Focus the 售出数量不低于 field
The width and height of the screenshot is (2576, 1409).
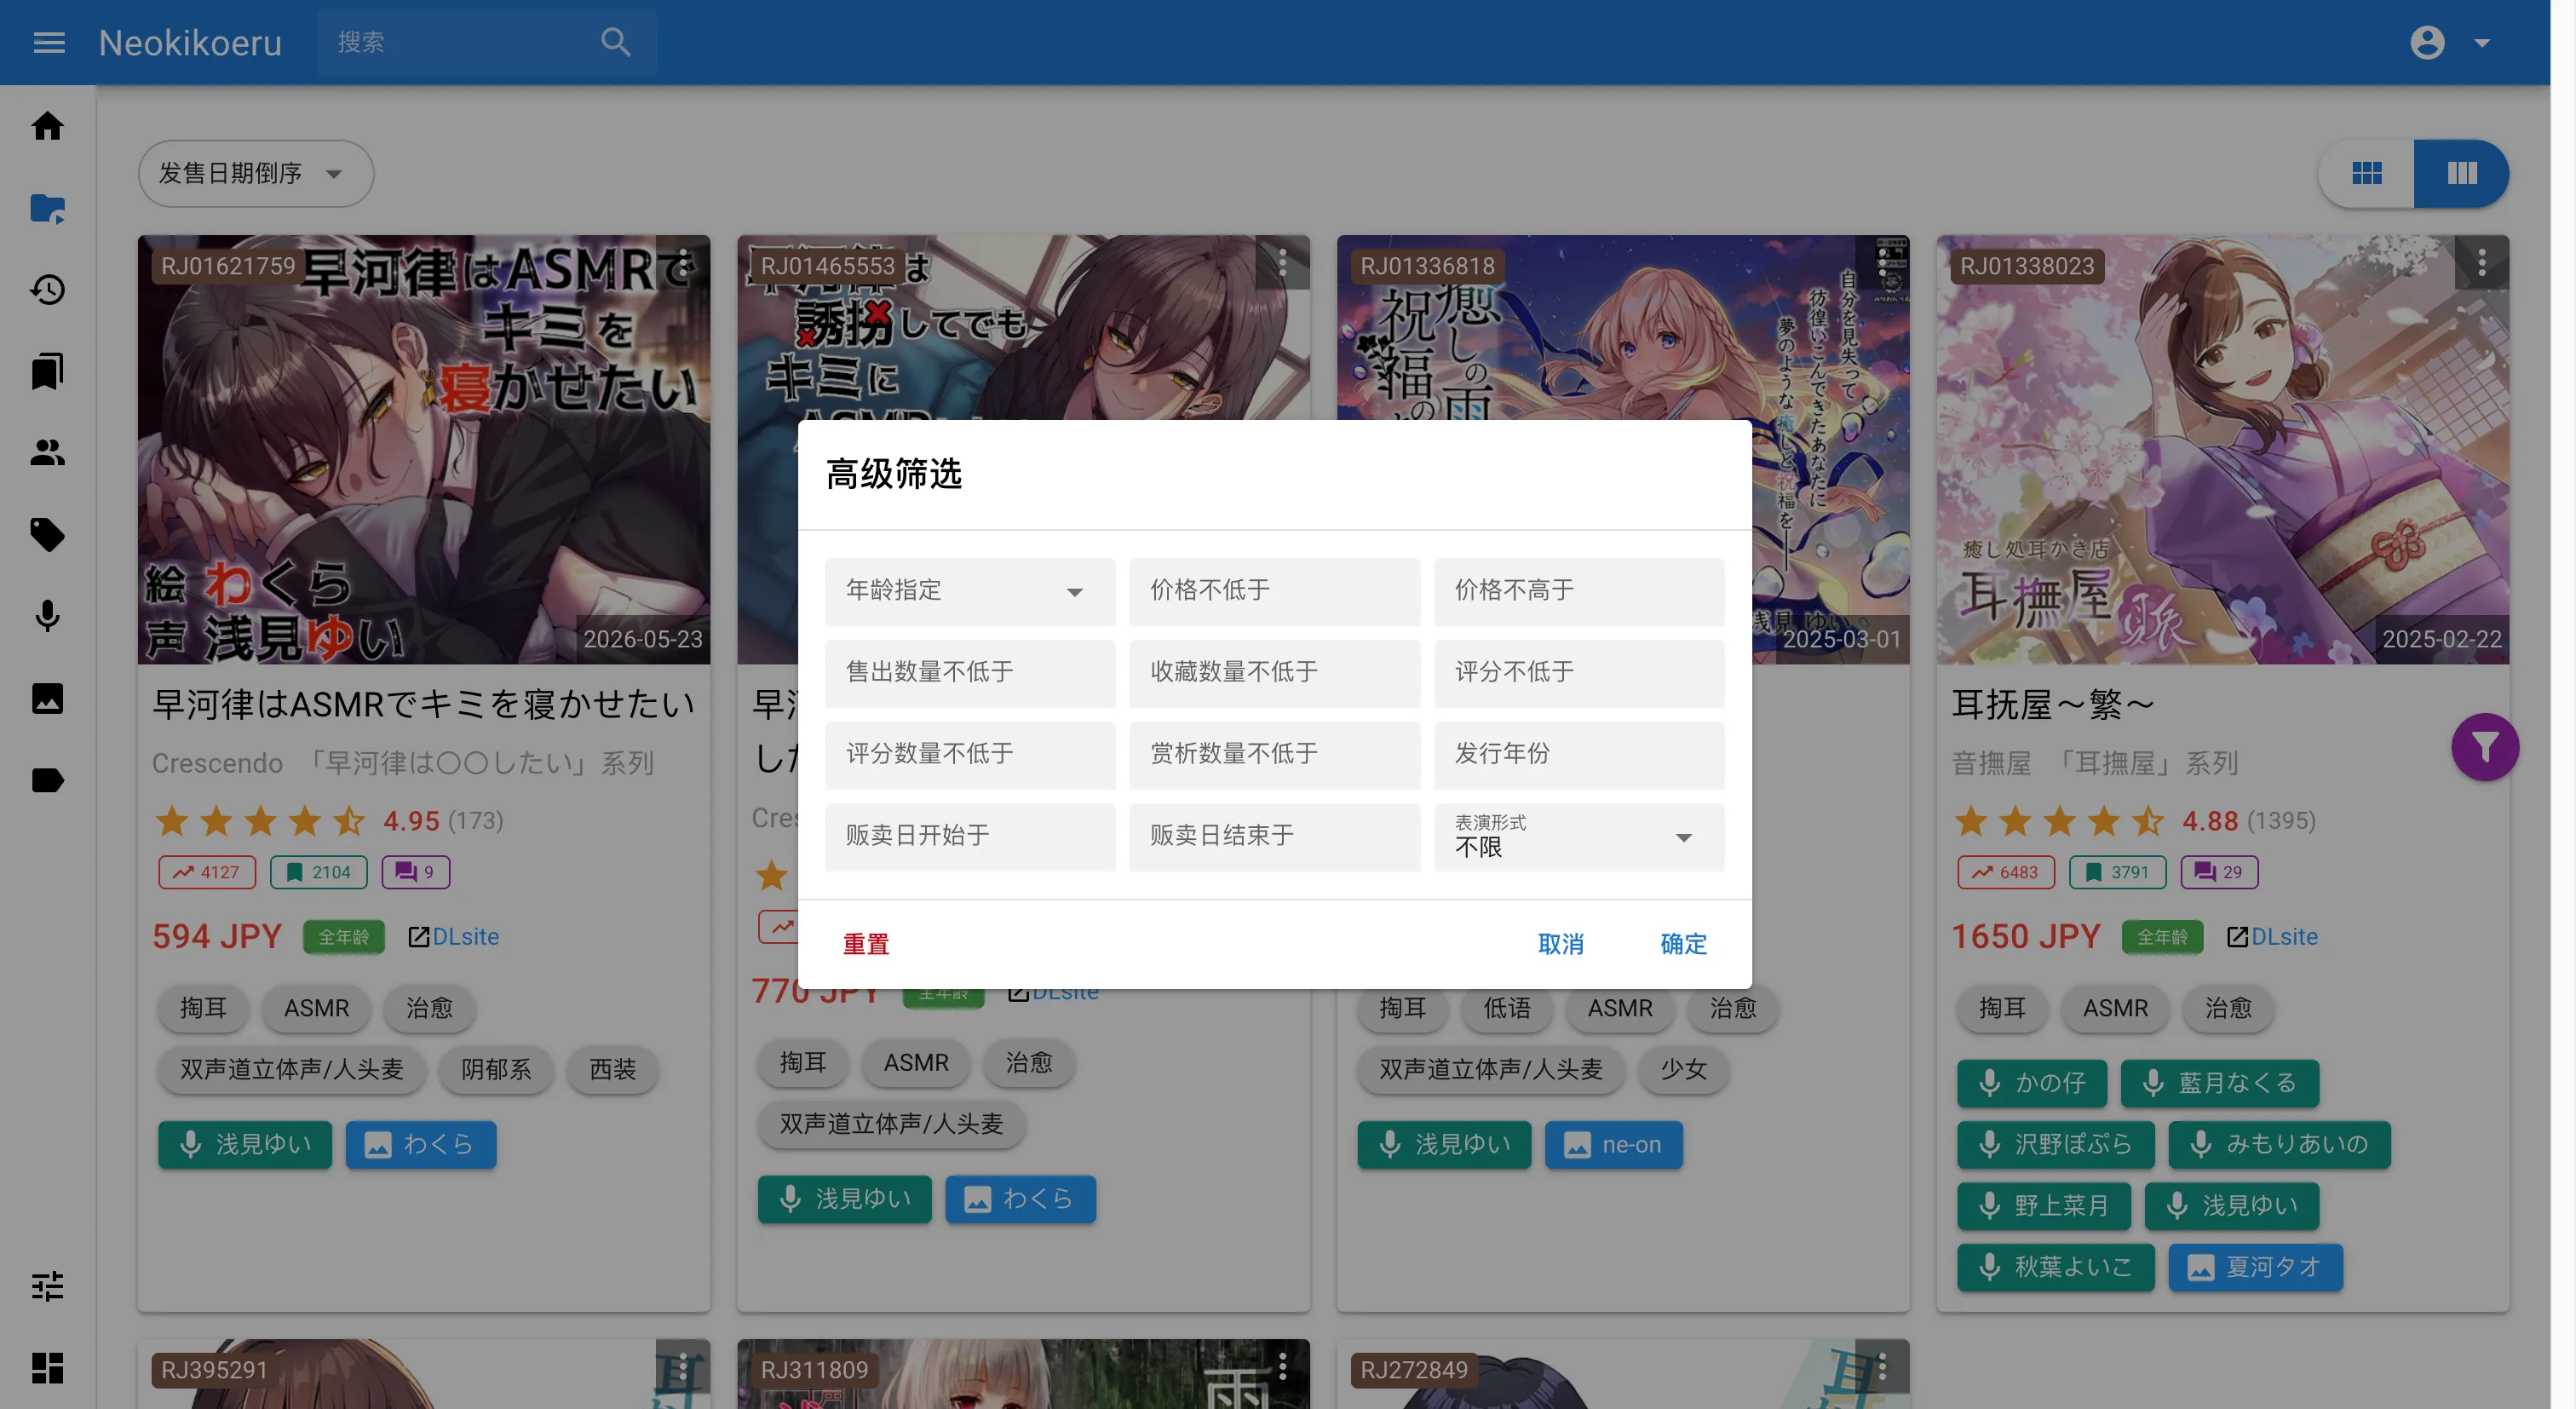(970, 673)
